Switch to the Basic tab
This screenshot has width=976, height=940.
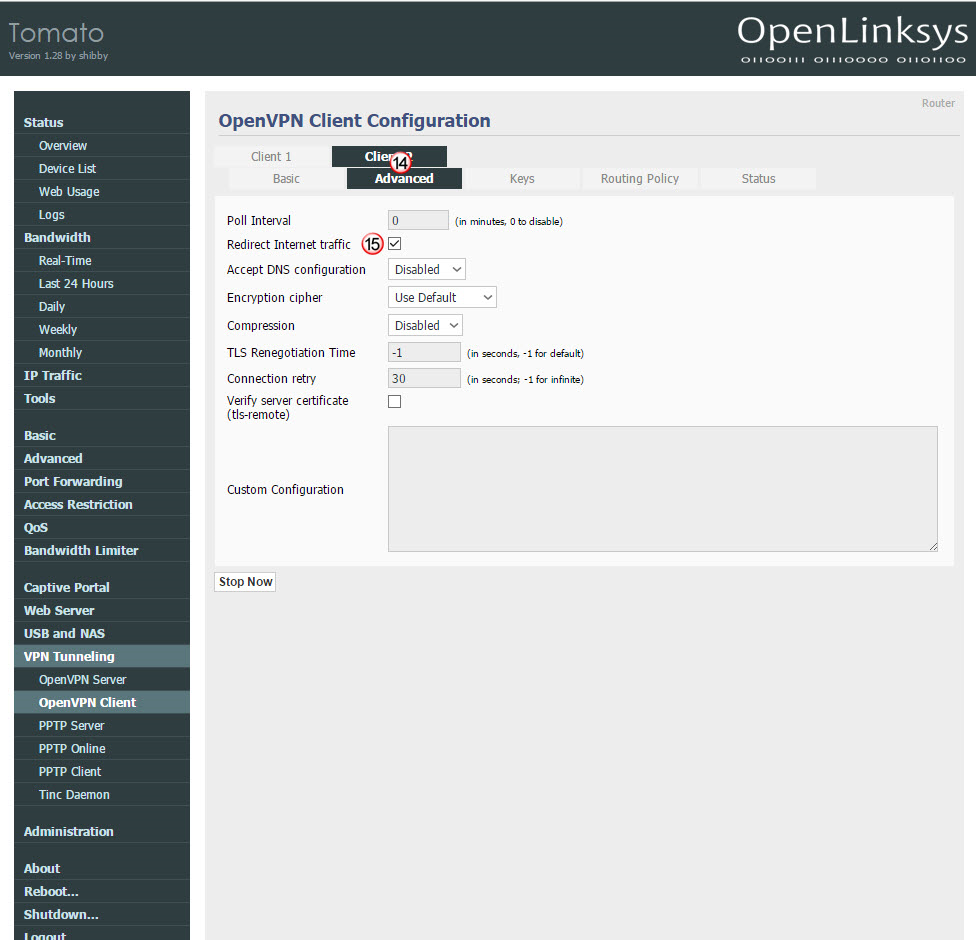click(x=286, y=179)
